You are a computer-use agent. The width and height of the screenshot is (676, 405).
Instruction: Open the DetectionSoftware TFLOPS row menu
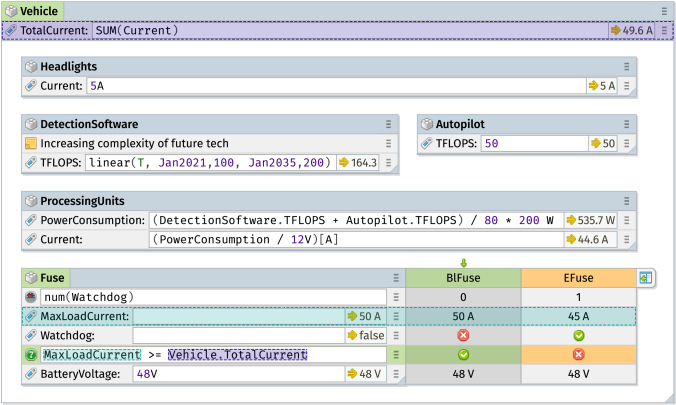(388, 163)
